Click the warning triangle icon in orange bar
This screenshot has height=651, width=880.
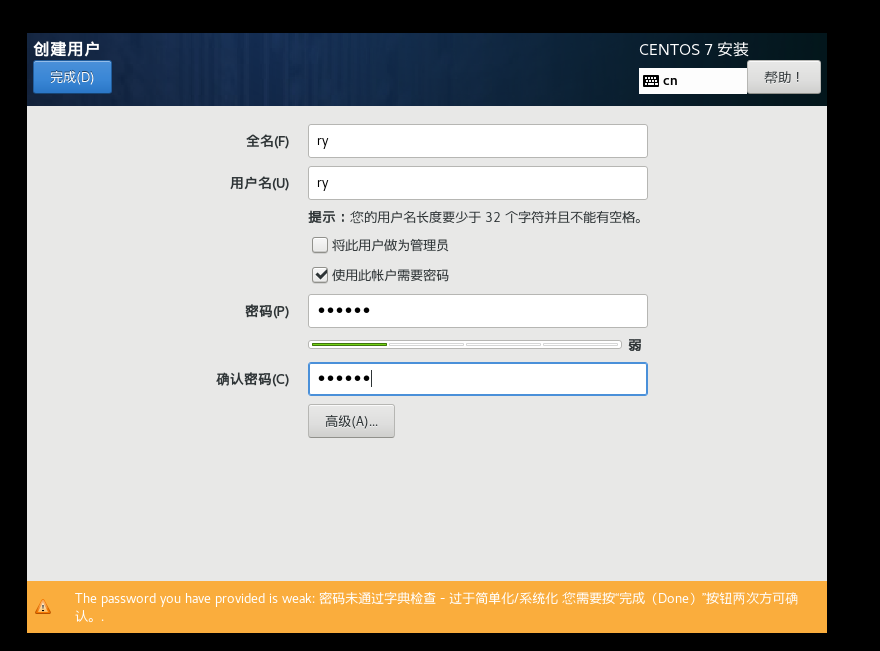point(43,607)
